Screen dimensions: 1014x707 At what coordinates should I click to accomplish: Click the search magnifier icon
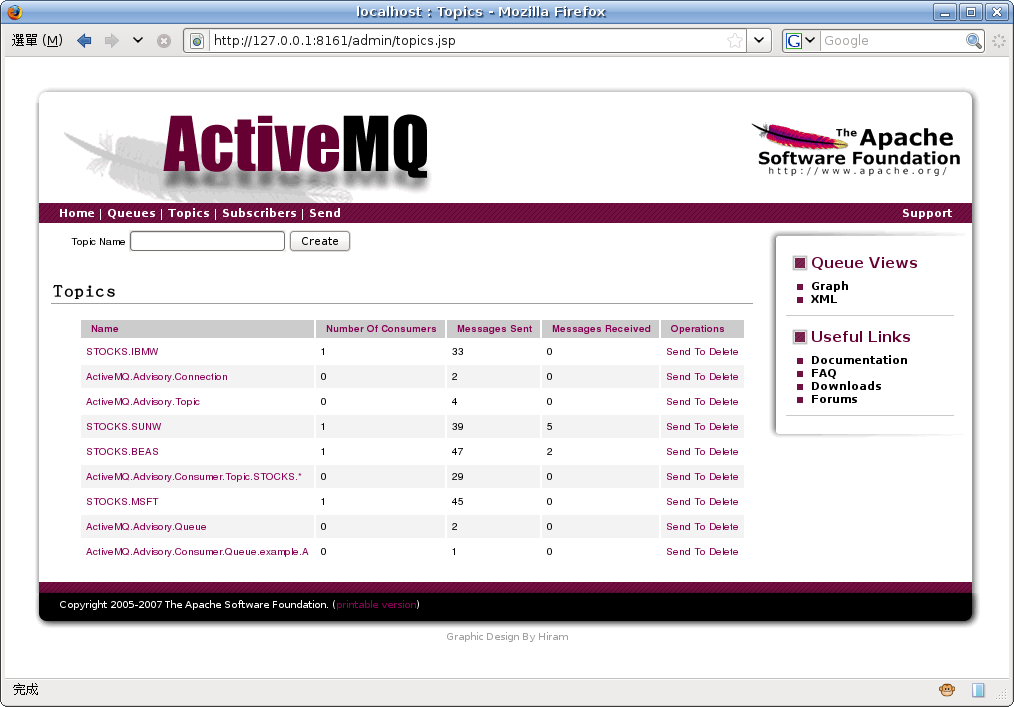(x=973, y=41)
